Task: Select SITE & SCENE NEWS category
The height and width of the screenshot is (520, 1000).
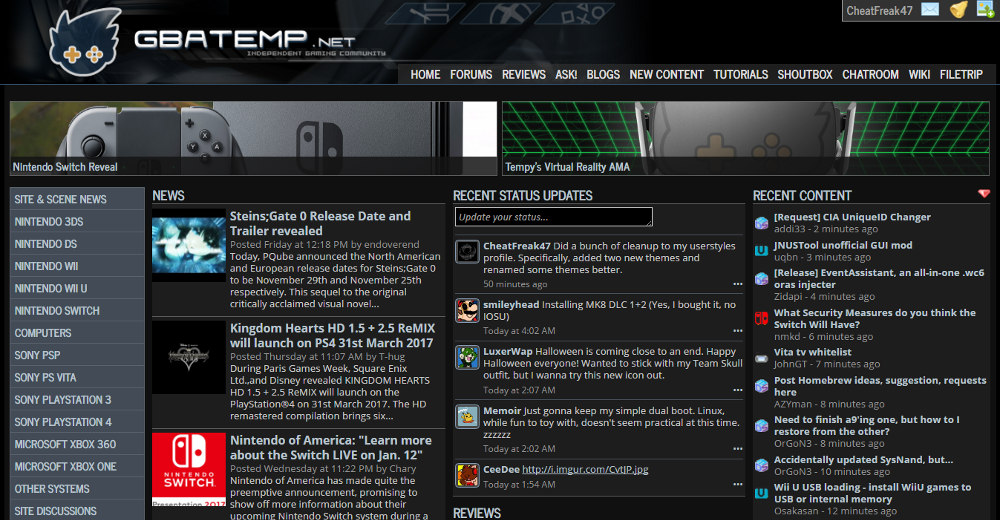Action: (77, 199)
